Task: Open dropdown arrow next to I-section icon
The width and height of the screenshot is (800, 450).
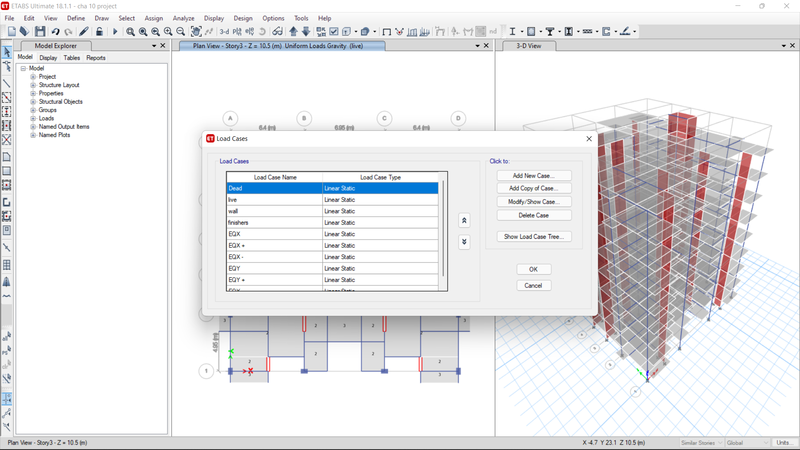Action: [521, 32]
